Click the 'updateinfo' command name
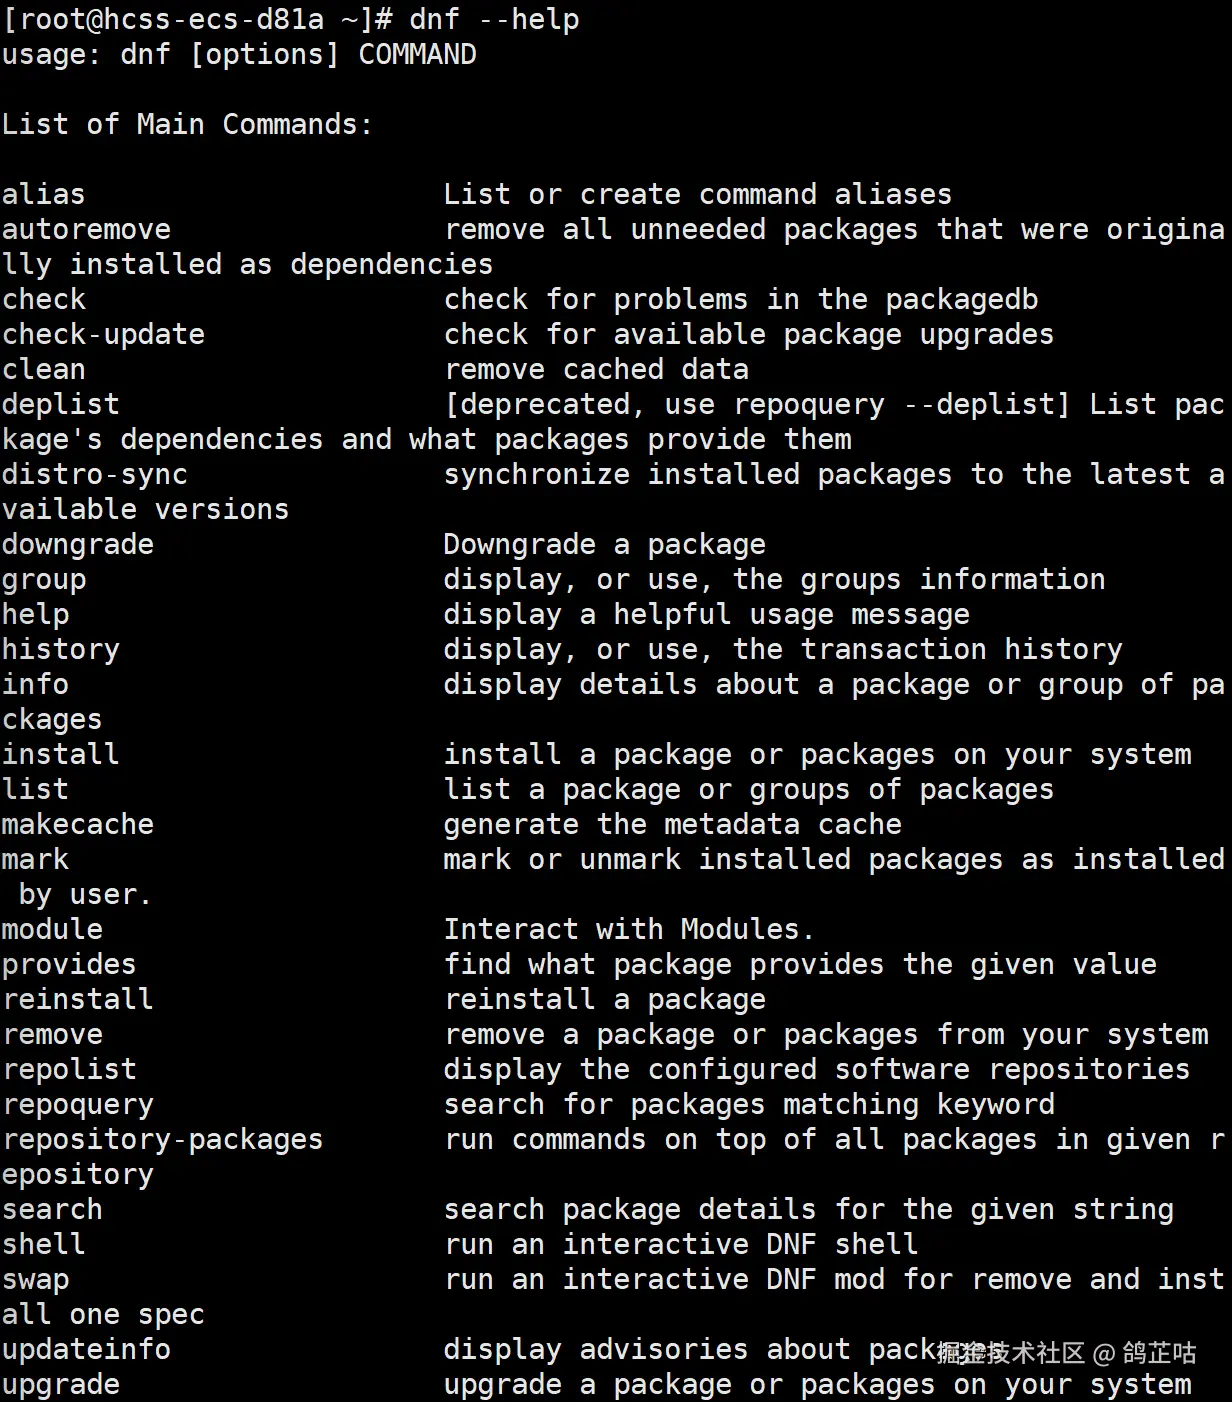 pyautogui.click(x=86, y=1349)
